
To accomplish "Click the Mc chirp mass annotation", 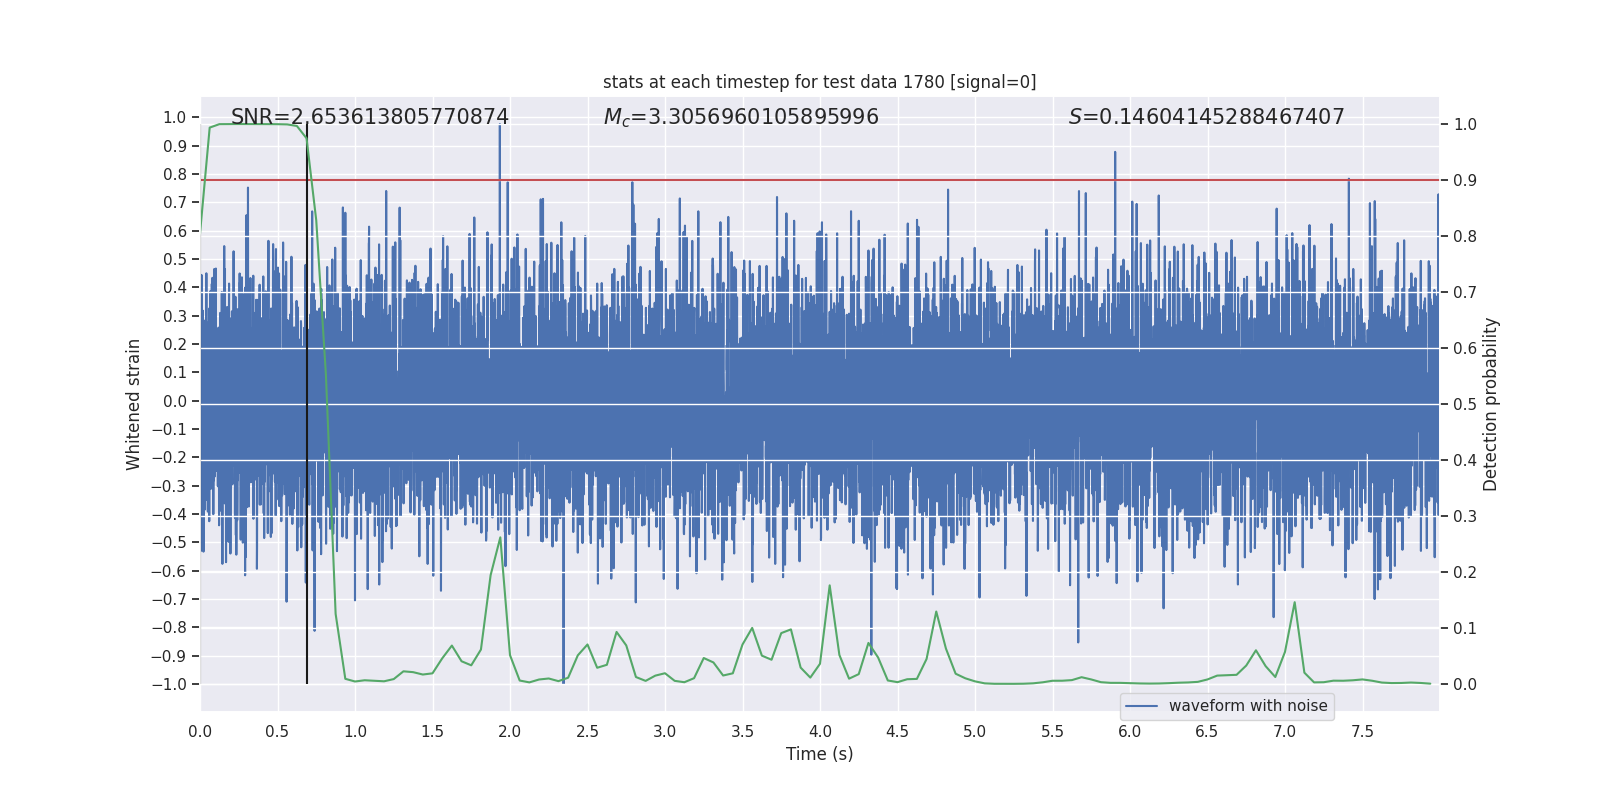I will click(741, 117).
